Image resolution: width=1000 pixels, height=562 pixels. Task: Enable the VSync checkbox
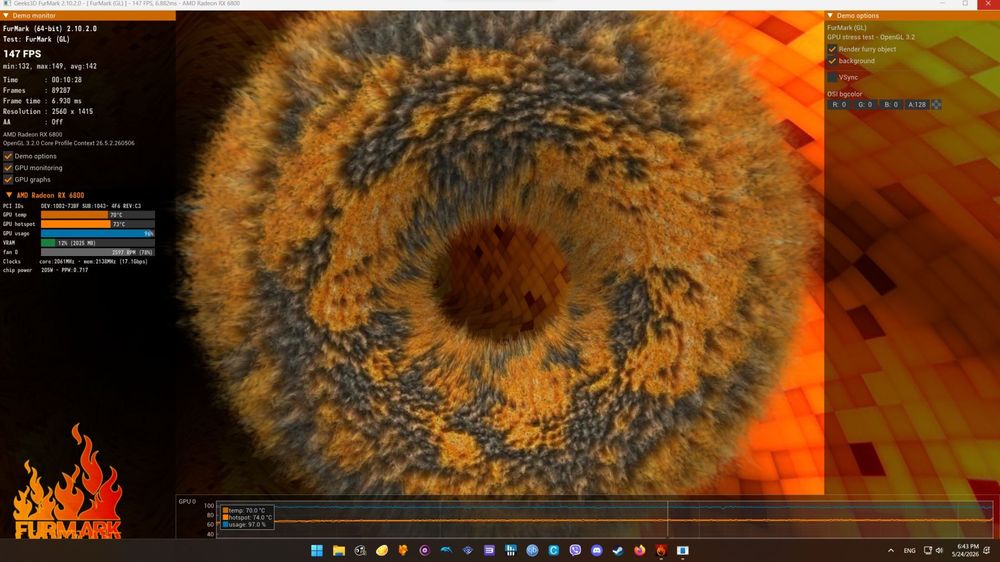[x=832, y=77]
